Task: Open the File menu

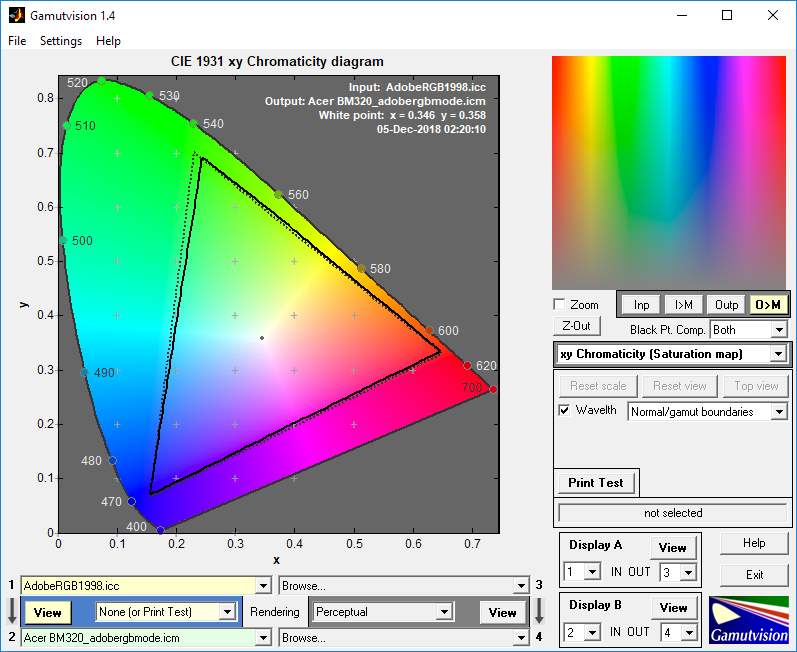Action: coord(17,41)
